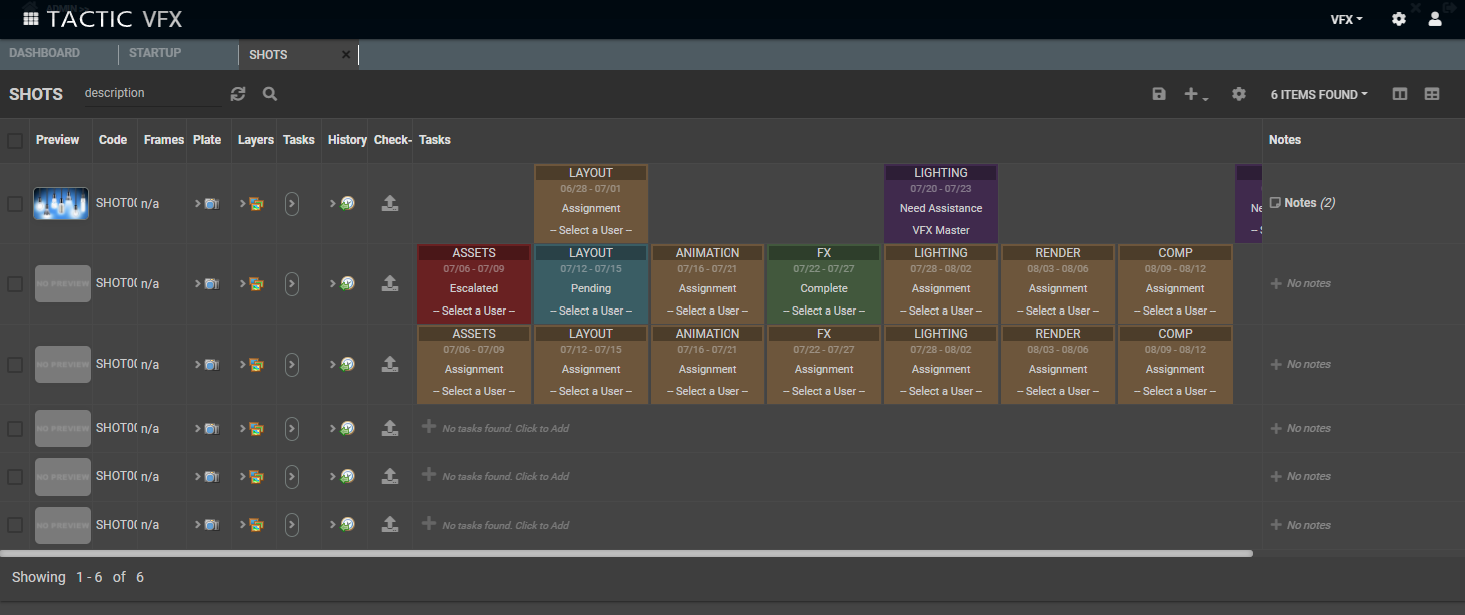This screenshot has width=1465, height=615.
Task: Open the user account icon in the header
Action: tap(1436, 19)
